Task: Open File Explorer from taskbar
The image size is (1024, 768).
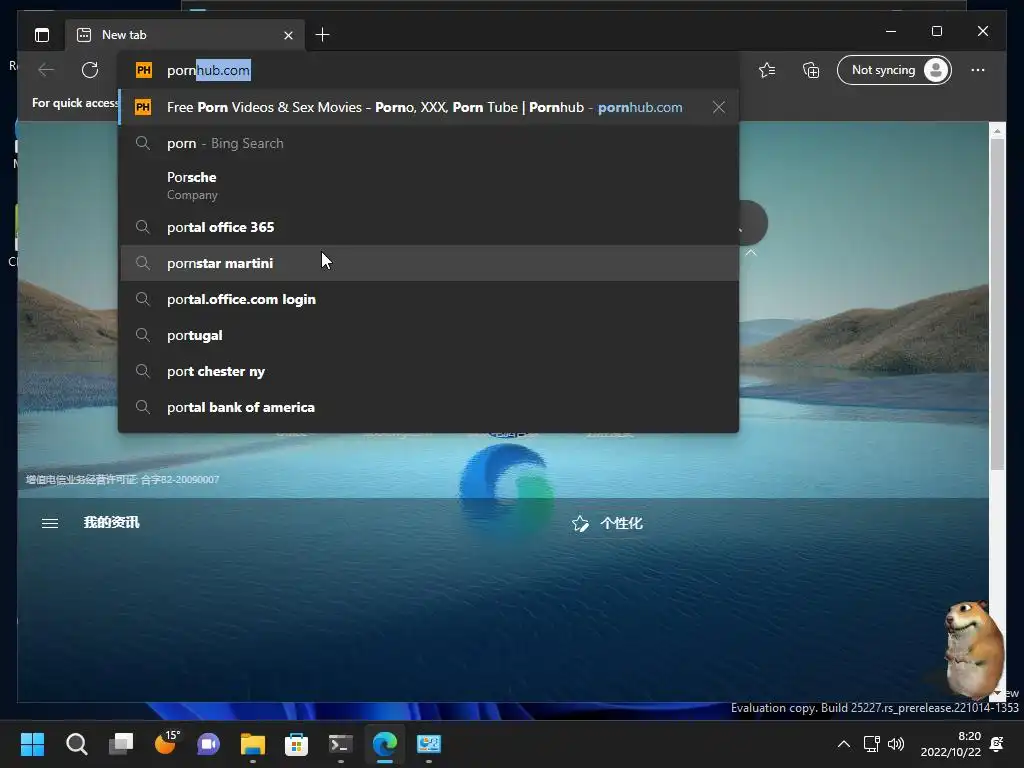Action: coord(253,744)
